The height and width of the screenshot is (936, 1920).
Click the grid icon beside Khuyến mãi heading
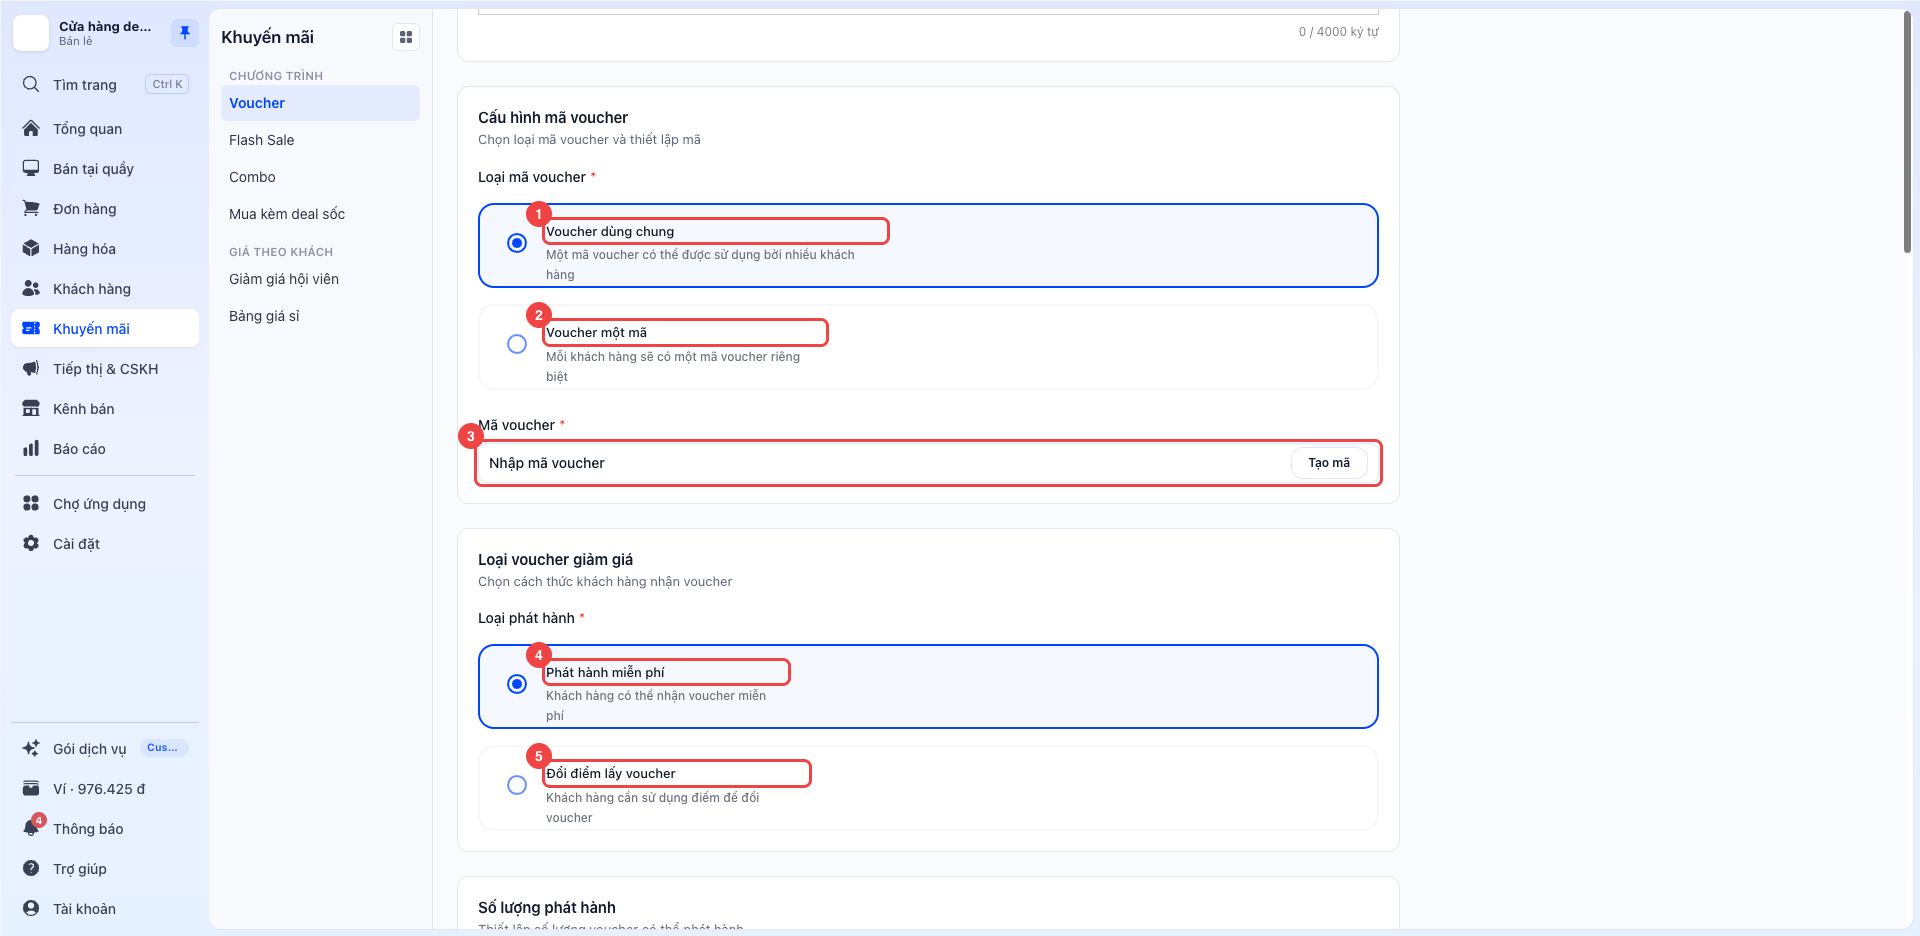[x=406, y=37]
